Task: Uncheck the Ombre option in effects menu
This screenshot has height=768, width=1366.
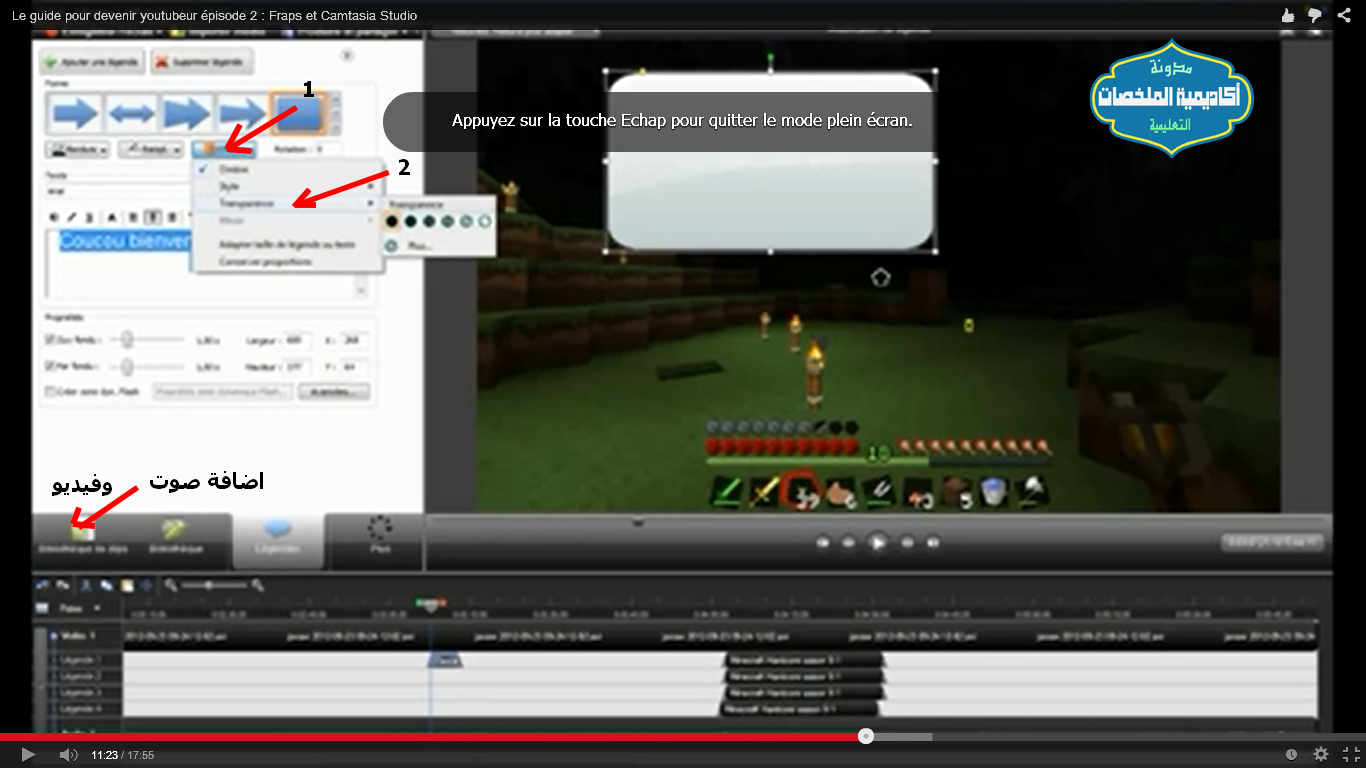Action: click(286, 169)
